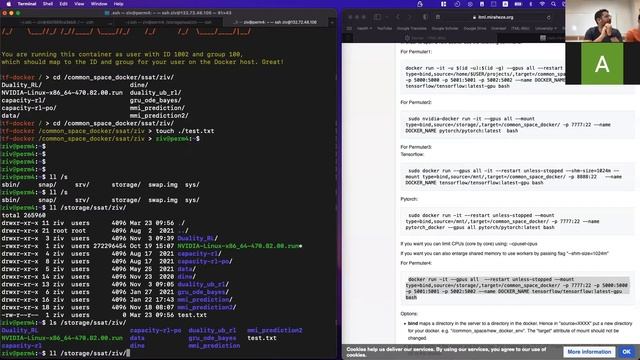Click 'ls /storage/ssat/ziv/' command line

[x=64, y=323]
